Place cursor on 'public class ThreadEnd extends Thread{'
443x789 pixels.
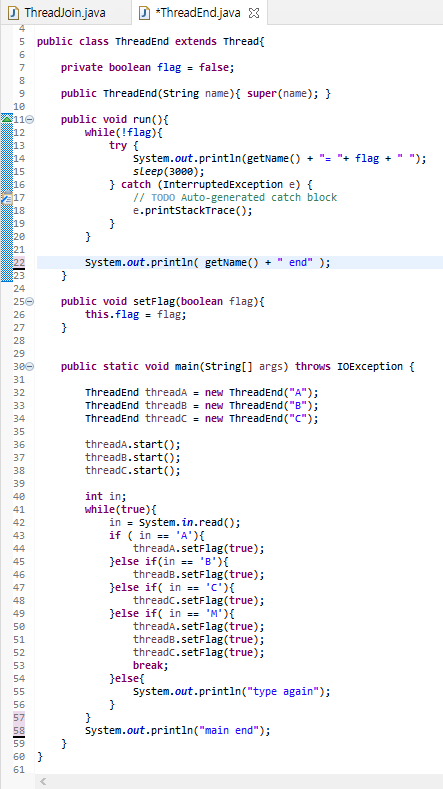pos(151,42)
